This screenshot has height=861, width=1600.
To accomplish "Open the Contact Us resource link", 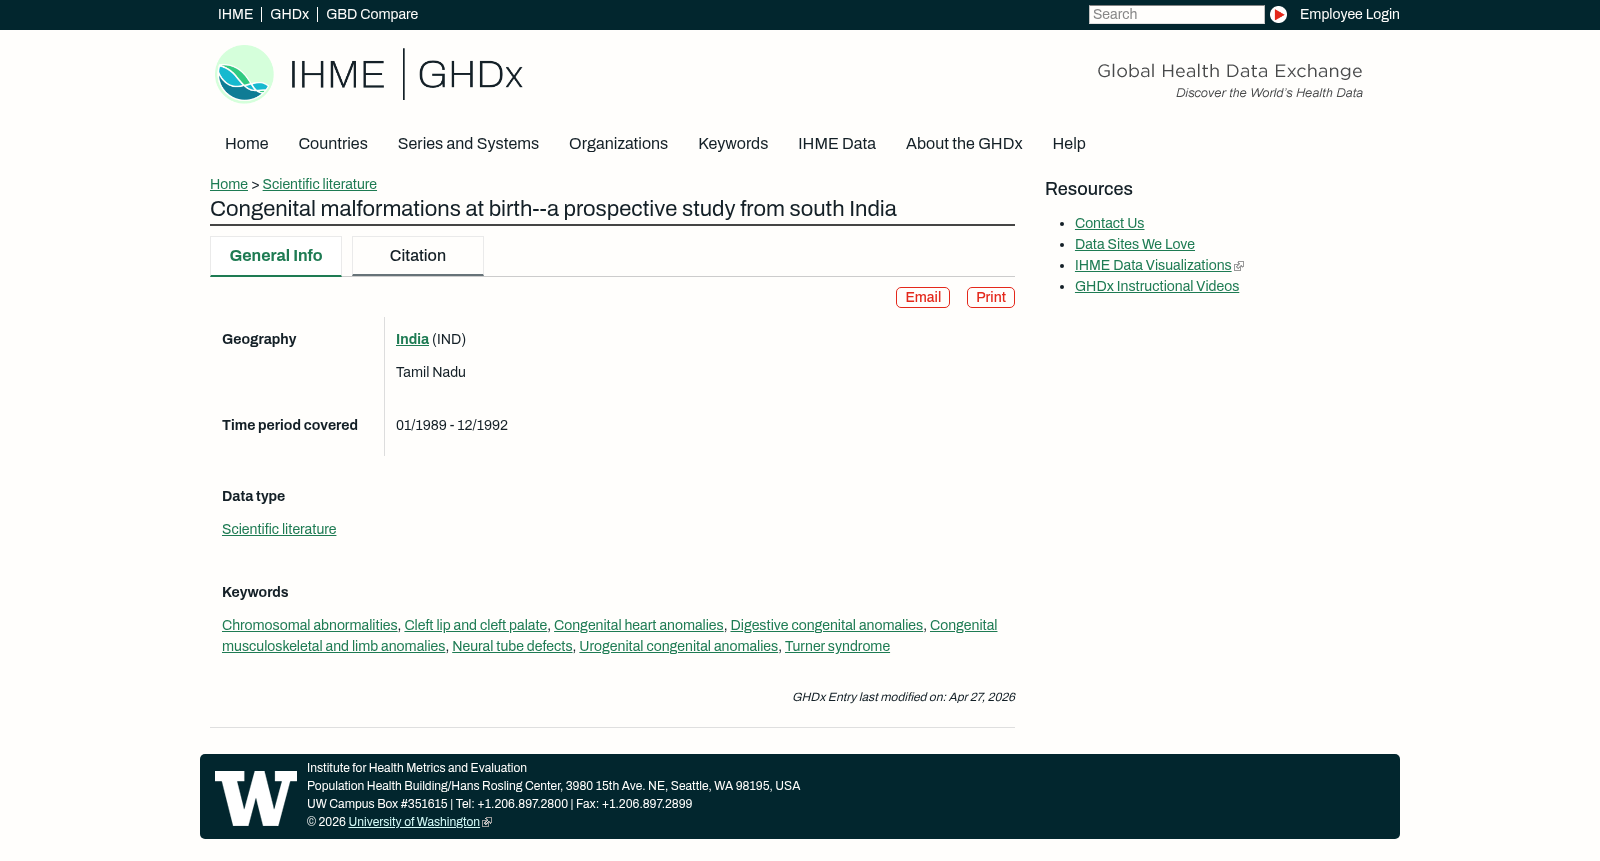I will point(1109,223).
